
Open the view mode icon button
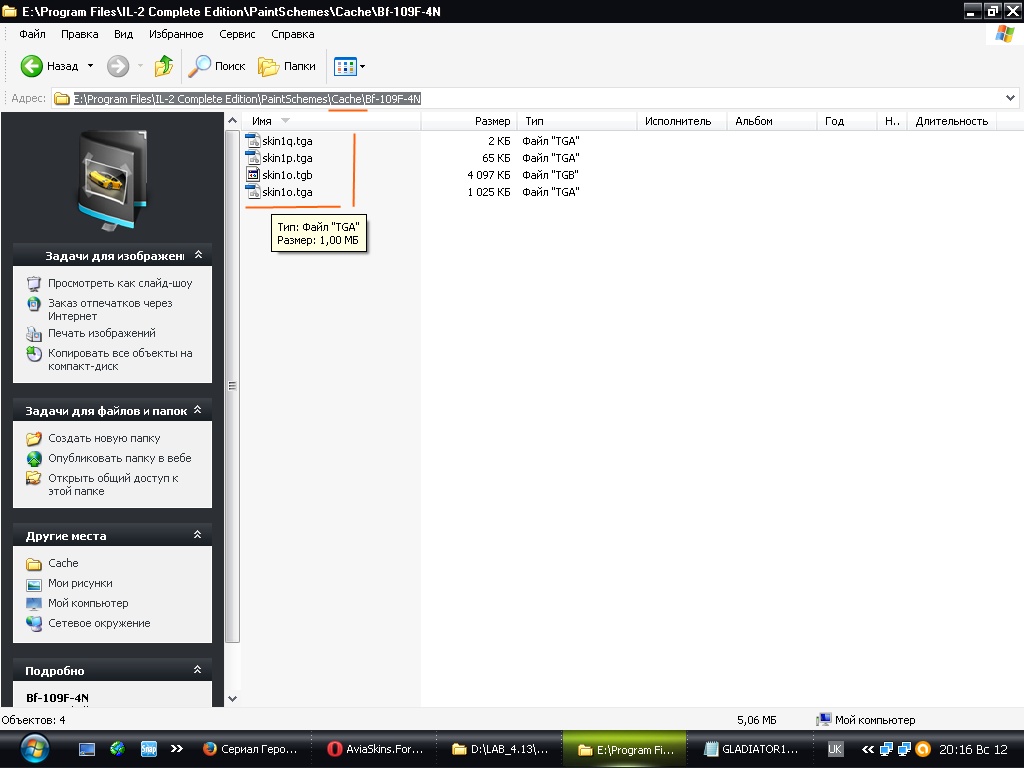pos(345,67)
